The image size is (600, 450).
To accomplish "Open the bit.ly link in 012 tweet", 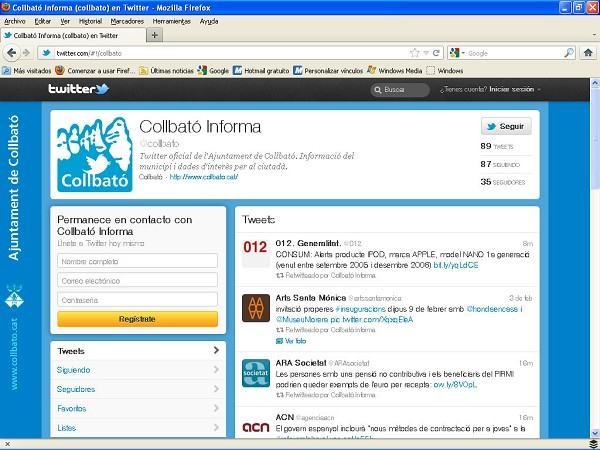I will (x=456, y=265).
